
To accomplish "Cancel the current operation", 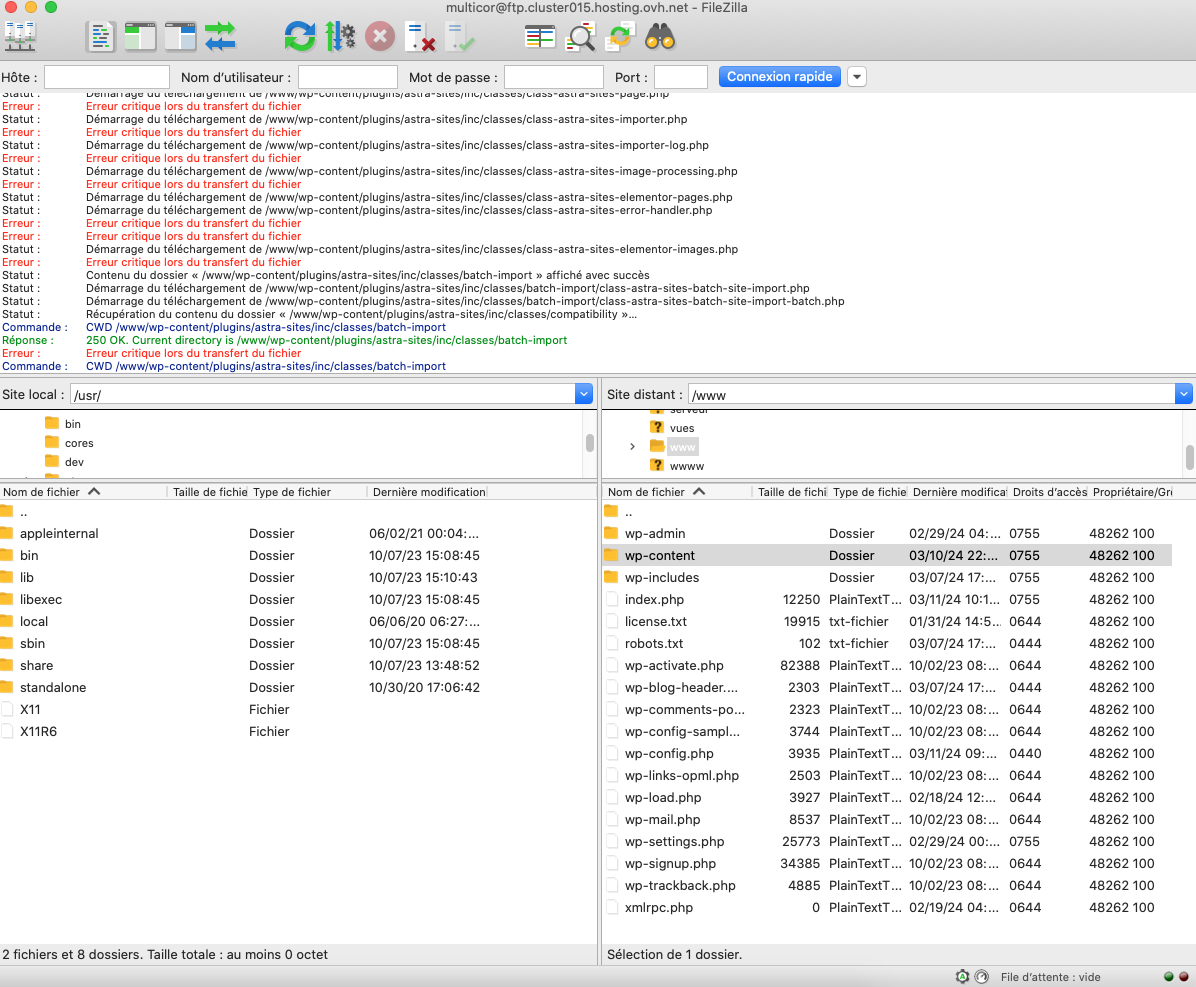I will tap(380, 37).
